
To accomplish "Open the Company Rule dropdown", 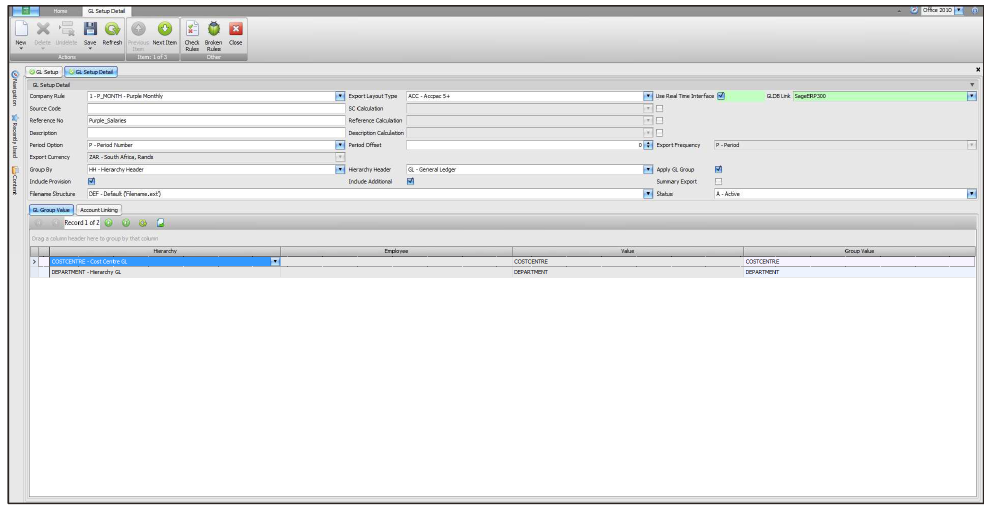I will (x=340, y=97).
